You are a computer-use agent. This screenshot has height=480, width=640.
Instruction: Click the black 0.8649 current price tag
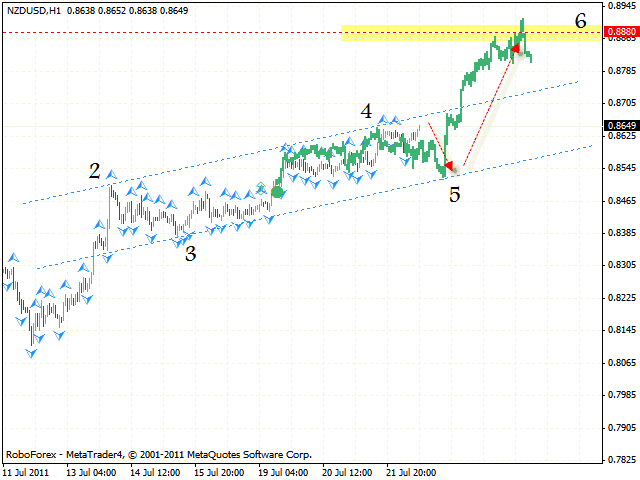619,126
